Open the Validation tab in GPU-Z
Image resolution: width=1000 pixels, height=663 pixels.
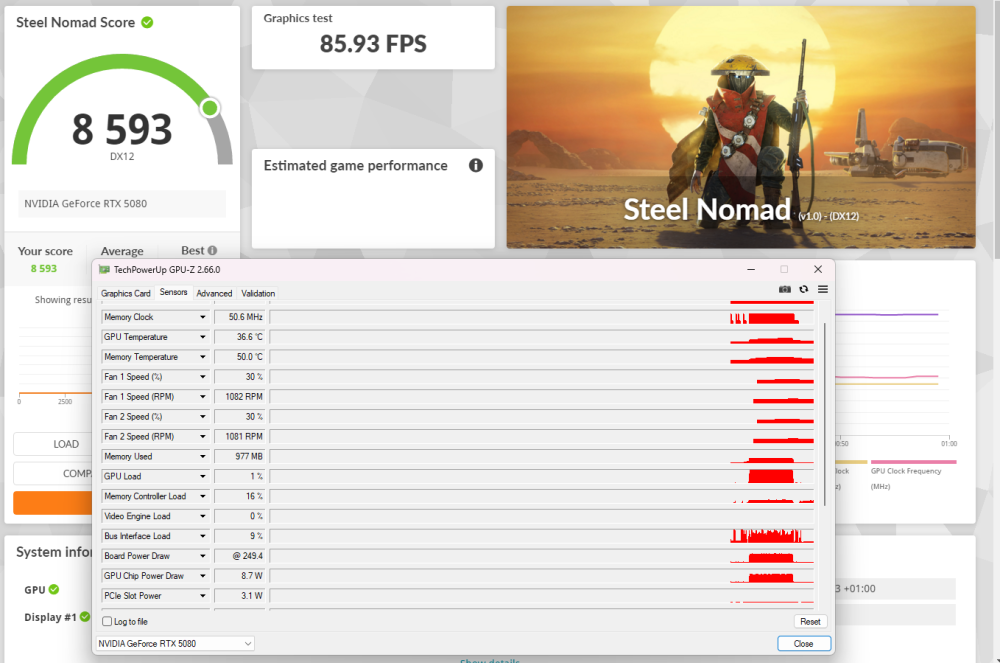coord(258,293)
